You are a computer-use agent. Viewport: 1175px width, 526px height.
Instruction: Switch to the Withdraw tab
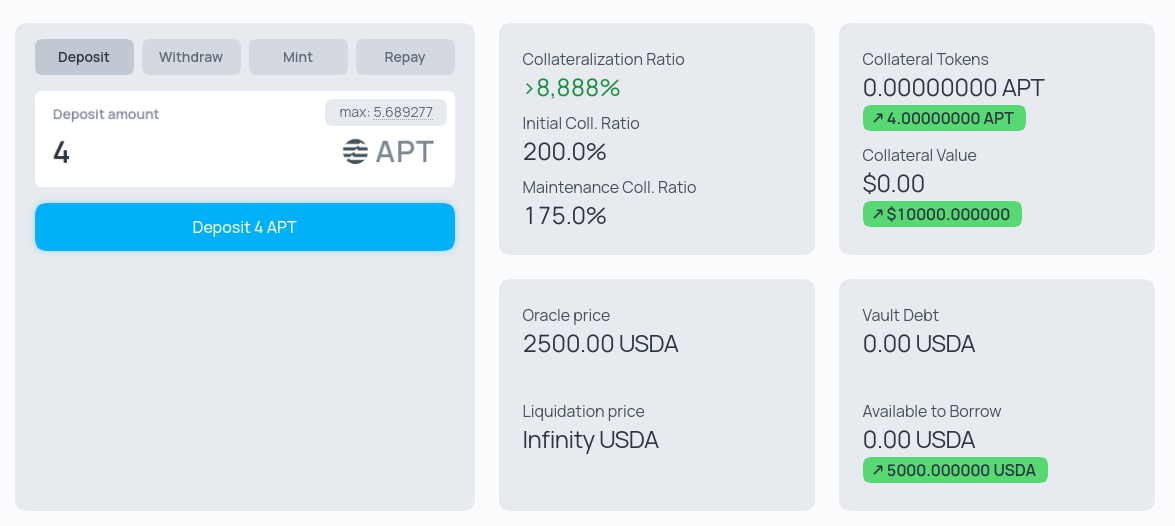coord(191,57)
